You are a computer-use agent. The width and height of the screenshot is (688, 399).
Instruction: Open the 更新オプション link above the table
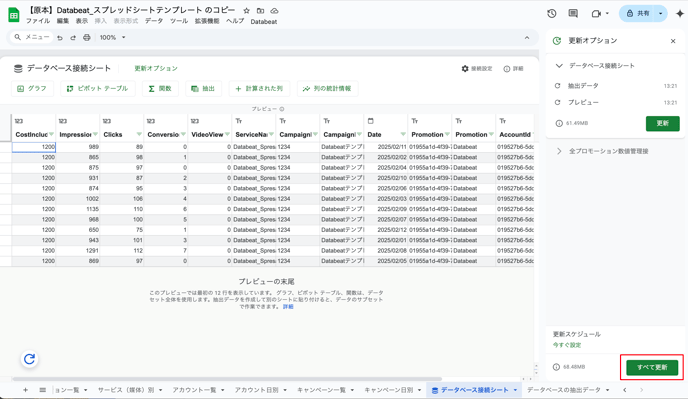coord(156,68)
